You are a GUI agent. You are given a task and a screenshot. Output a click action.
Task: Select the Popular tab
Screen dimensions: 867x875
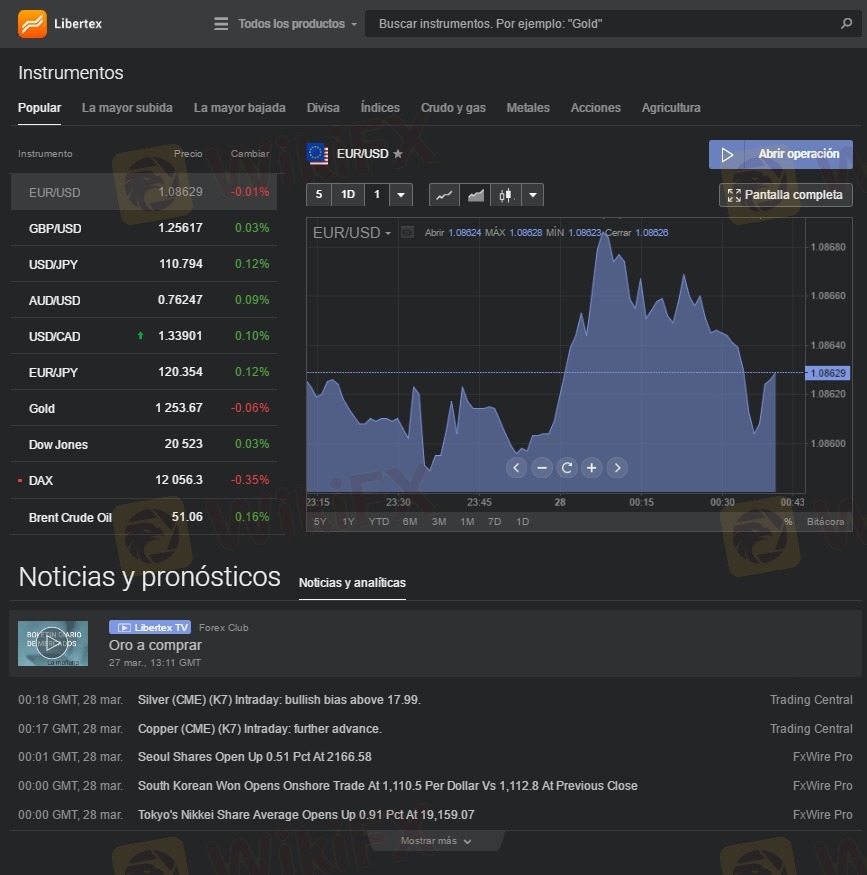point(40,108)
